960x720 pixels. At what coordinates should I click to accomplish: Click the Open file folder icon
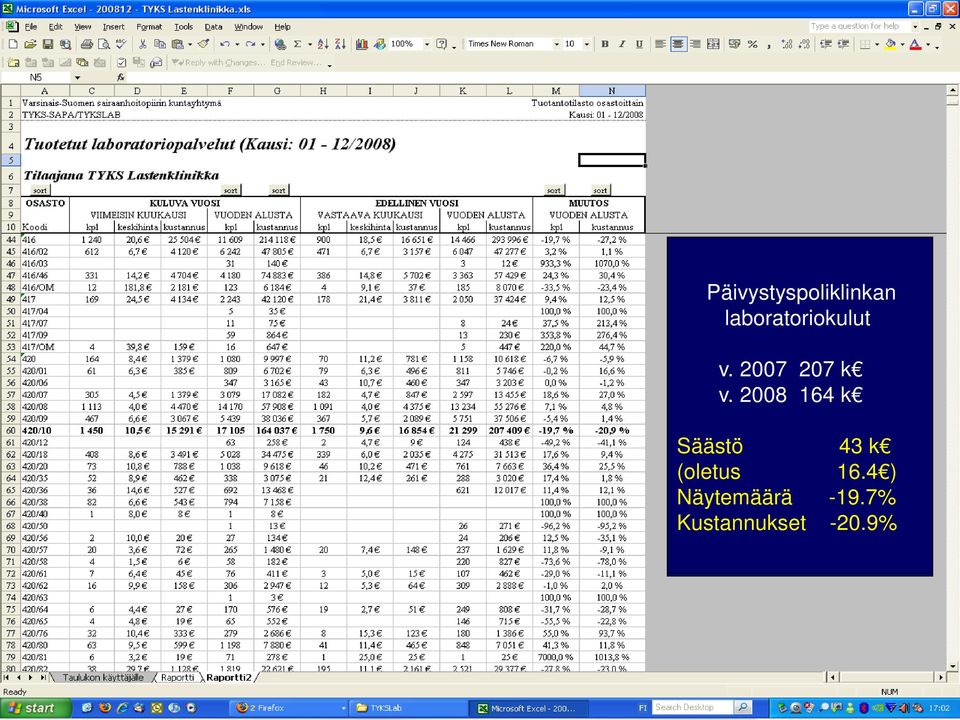pos(30,44)
